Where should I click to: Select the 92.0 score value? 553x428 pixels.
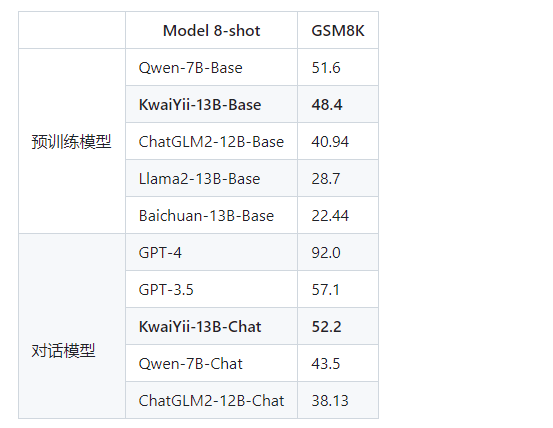tap(326, 253)
